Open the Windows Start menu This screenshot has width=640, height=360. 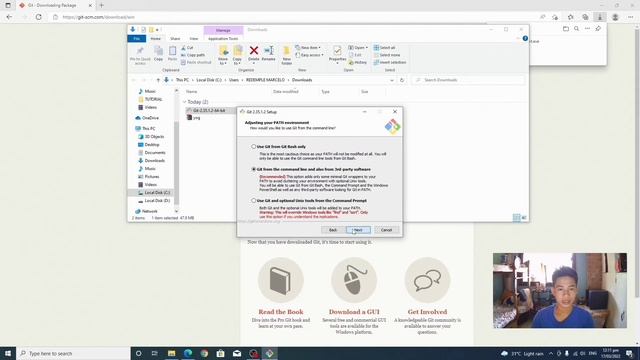click(8, 353)
